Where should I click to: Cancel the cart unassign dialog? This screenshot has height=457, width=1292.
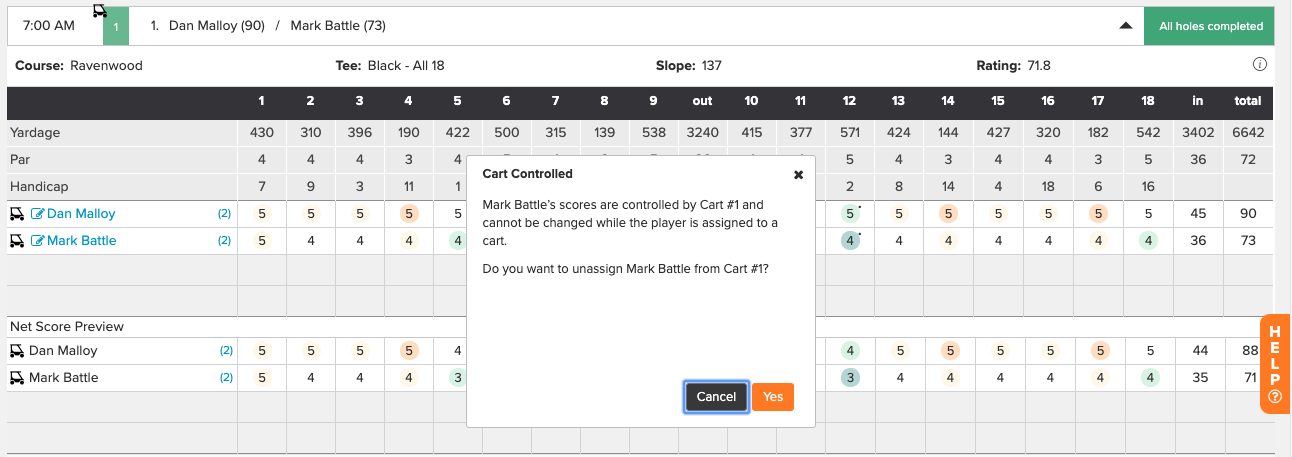click(716, 397)
